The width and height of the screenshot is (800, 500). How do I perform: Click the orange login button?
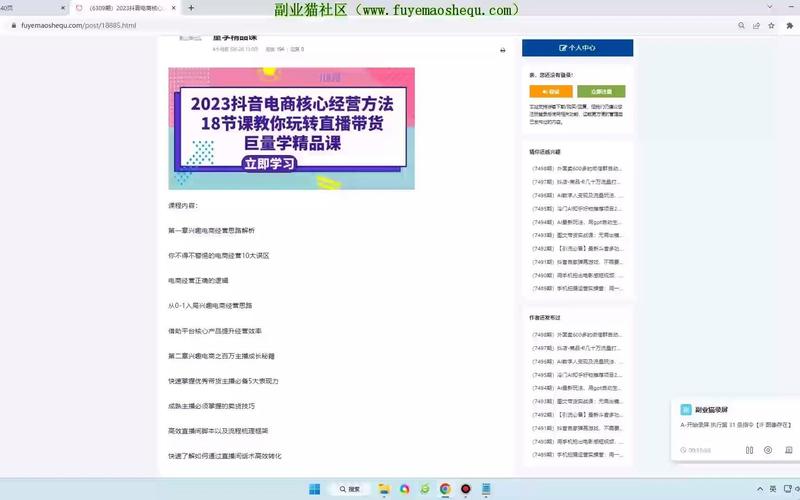[551, 91]
